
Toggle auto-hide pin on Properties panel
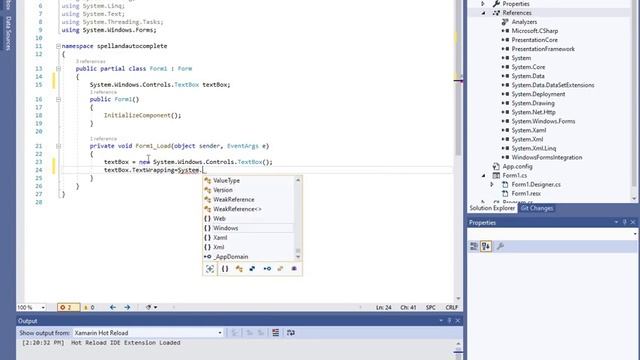[624, 222]
